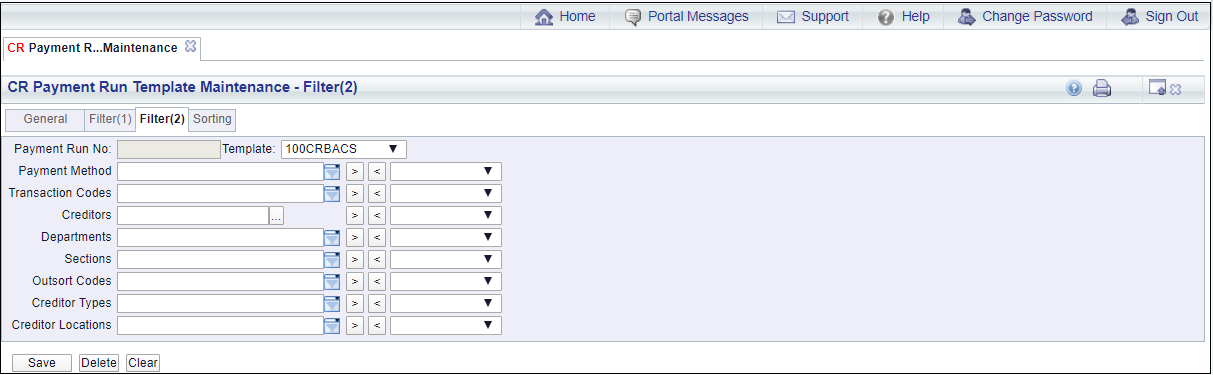1213x375 pixels.
Task: Open the Creditor Locations selected-values dropdown
Action: [x=446, y=325]
